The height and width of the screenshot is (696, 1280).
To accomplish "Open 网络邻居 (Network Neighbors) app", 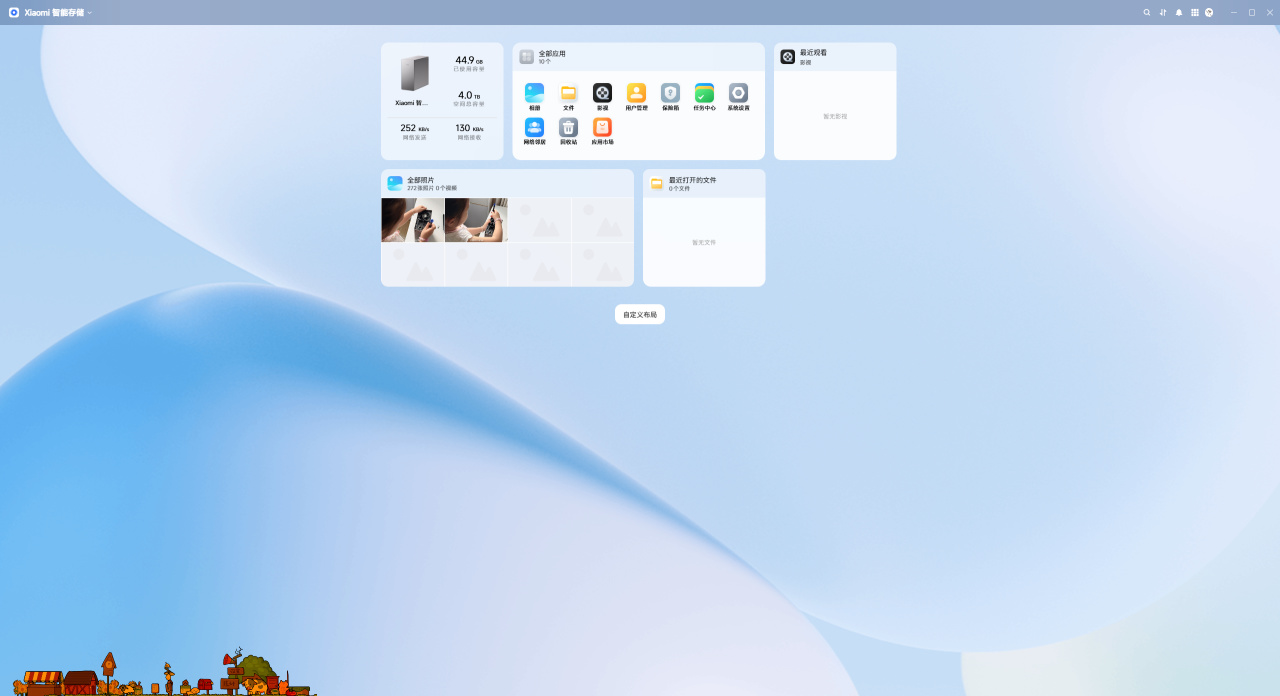I will pos(534,127).
